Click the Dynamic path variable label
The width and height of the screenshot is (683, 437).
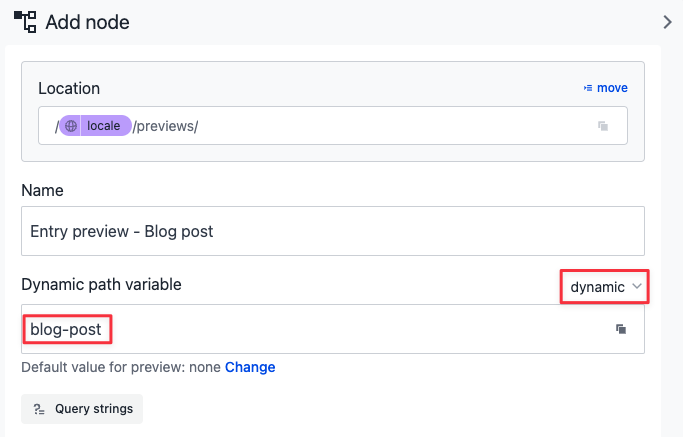click(x=101, y=284)
